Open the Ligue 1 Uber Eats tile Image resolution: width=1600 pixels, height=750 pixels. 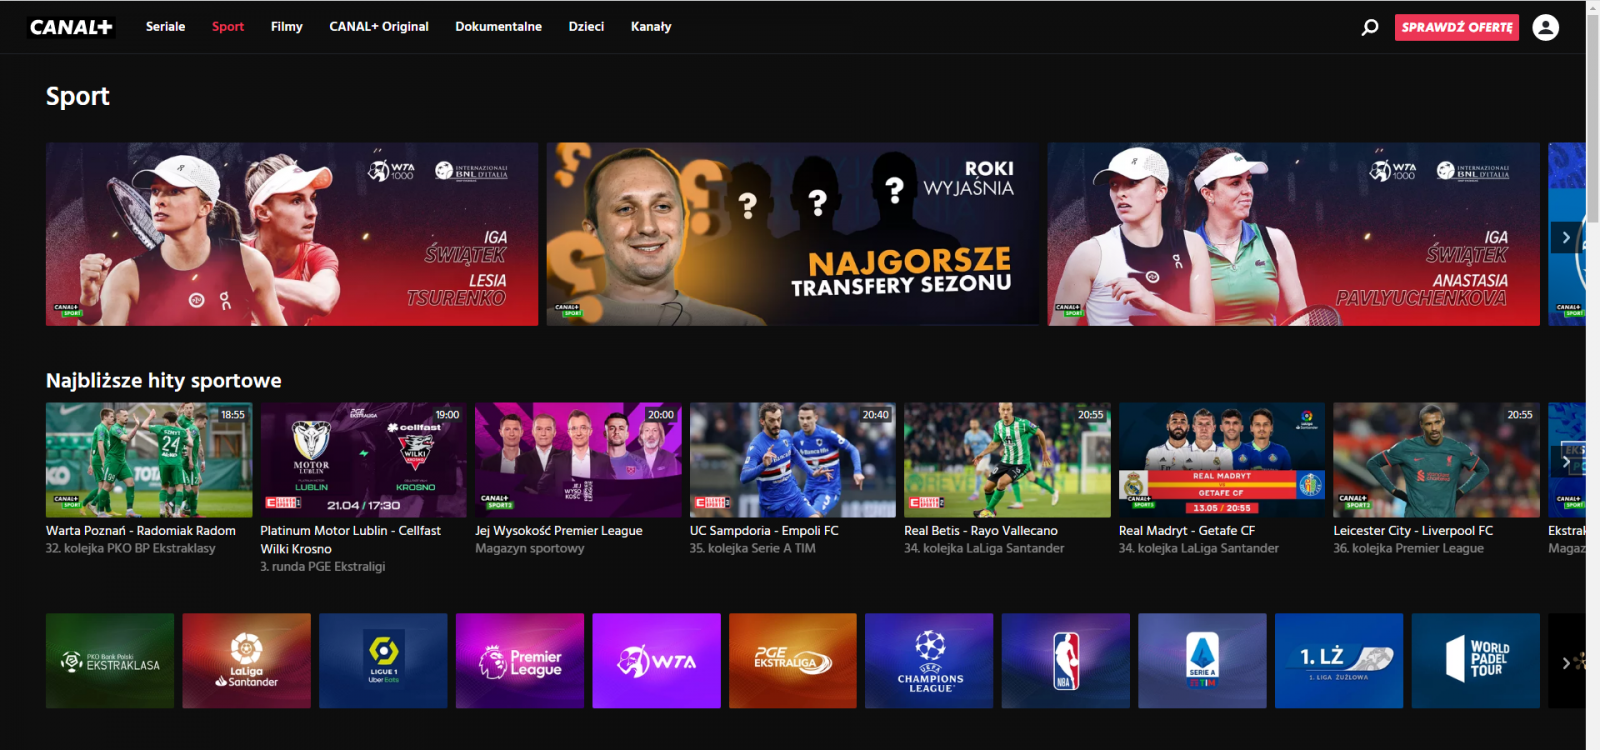point(383,661)
